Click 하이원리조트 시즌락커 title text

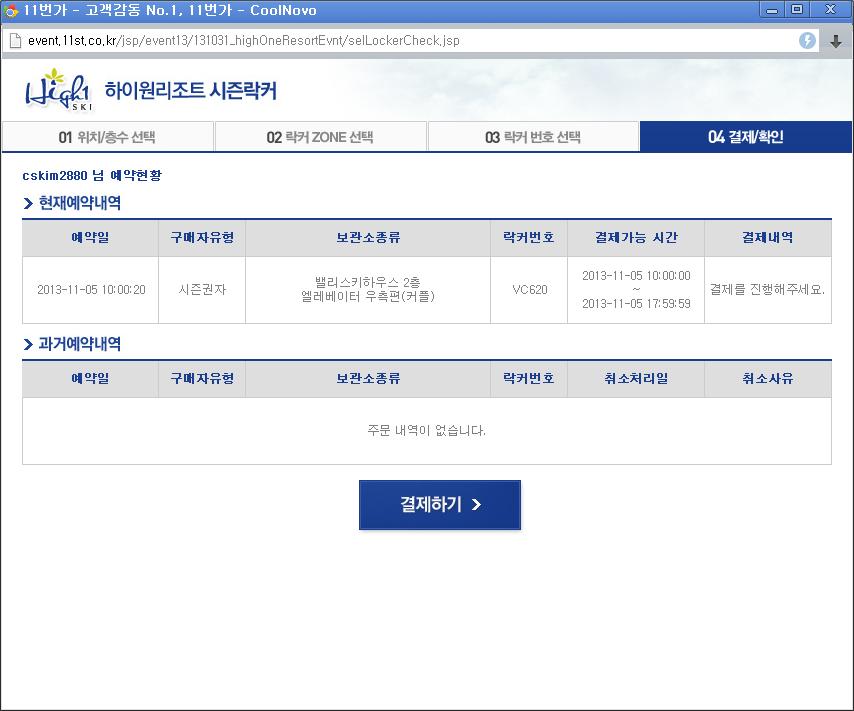[191, 90]
